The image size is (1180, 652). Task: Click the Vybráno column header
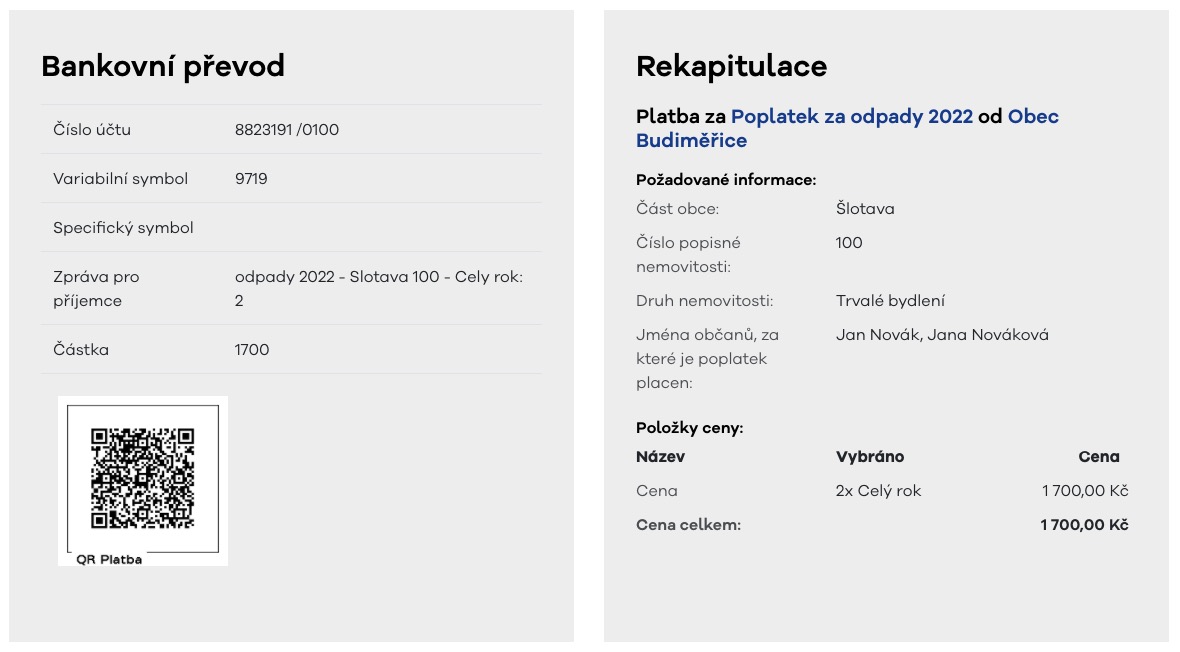coord(870,457)
